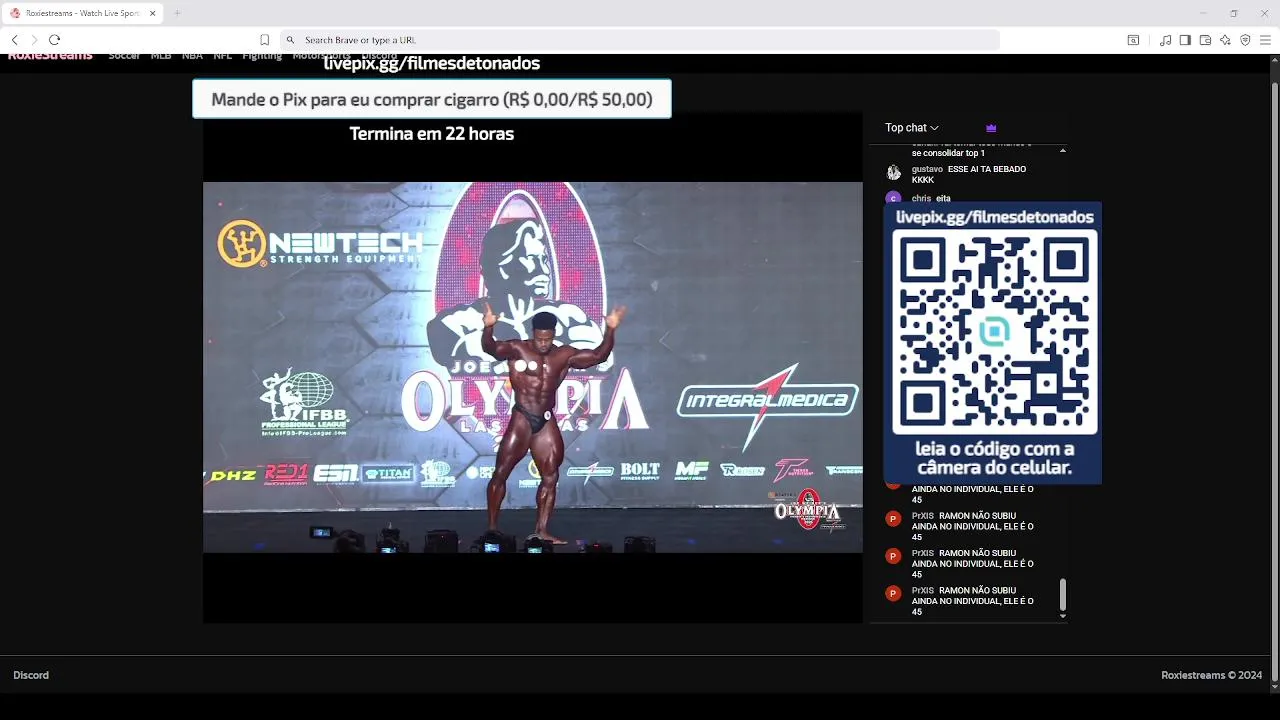
Task: Click the page scrollbar up arrow at right edge
Action: pos(1275,60)
